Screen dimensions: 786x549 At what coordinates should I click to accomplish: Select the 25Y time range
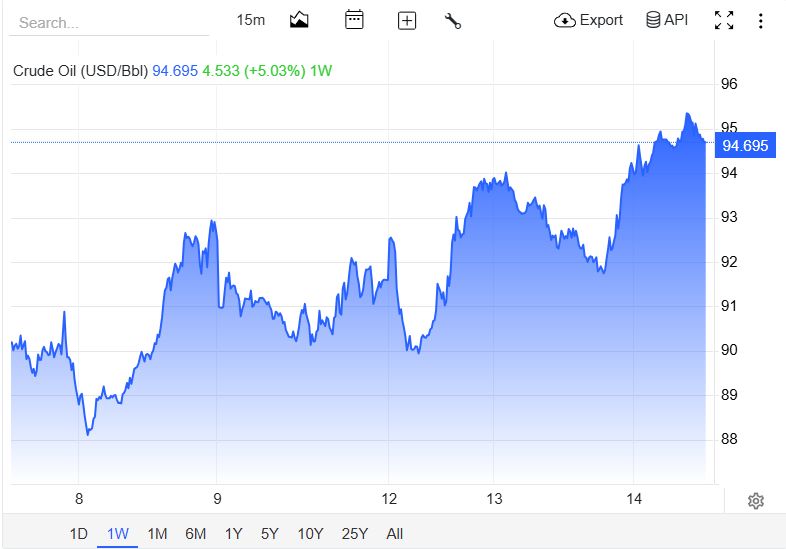coord(354,533)
